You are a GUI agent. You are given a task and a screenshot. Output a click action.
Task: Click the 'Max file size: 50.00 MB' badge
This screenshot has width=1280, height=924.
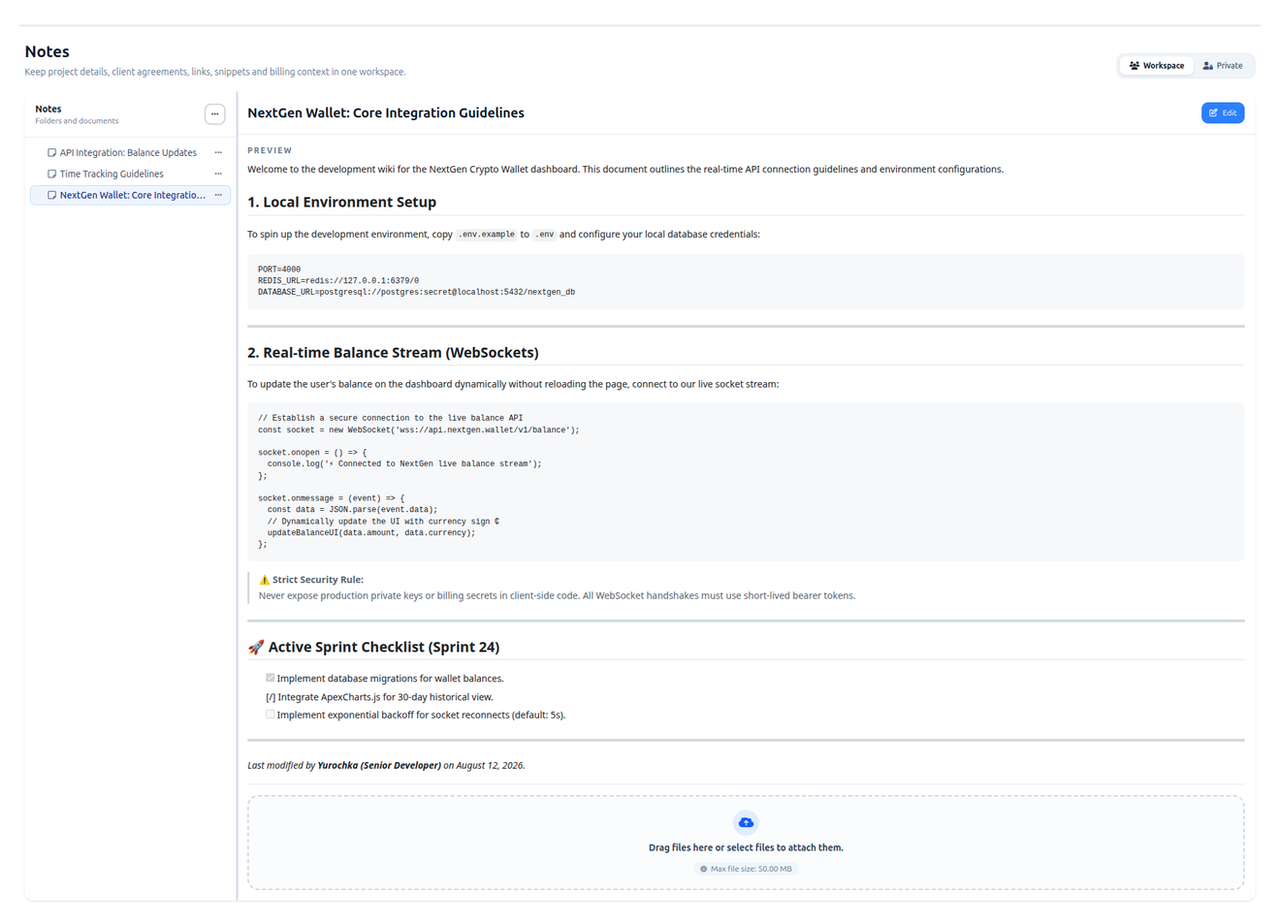pos(746,869)
